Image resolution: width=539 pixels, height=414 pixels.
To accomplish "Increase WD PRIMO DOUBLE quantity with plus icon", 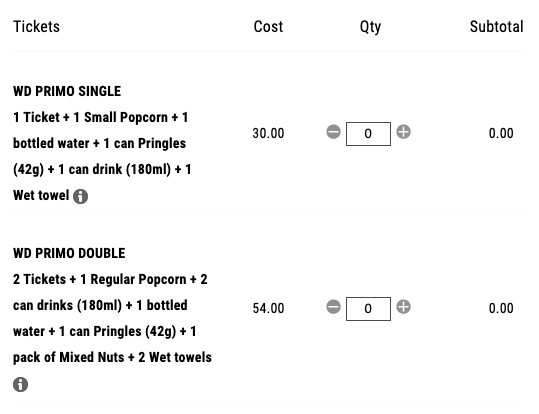I will 404,307.
